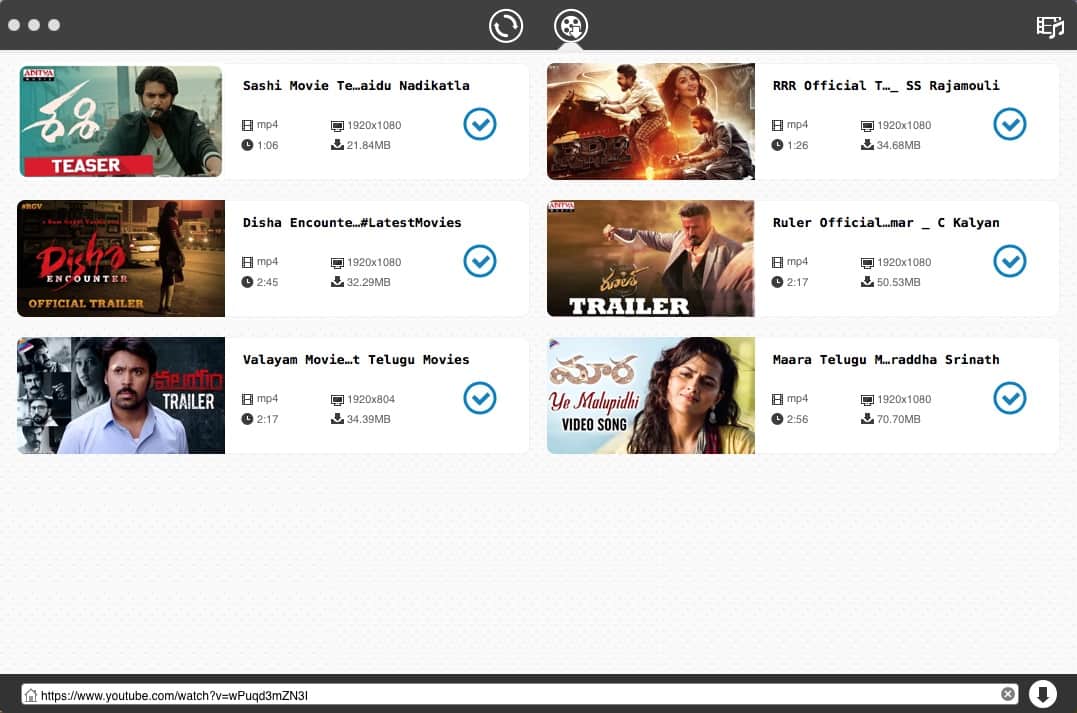
Task: Open the video library icon at top right
Action: point(1050,27)
